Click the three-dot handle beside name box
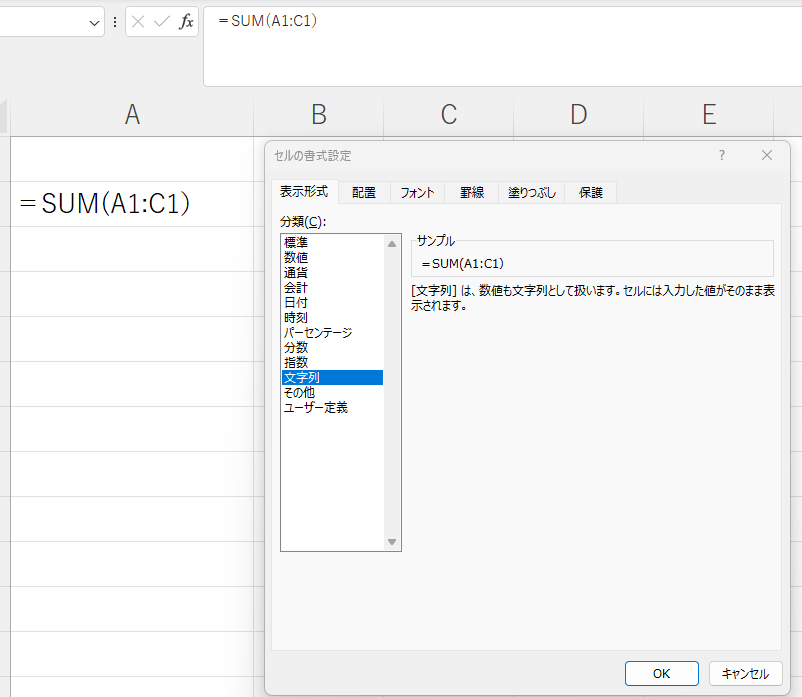 (115, 21)
